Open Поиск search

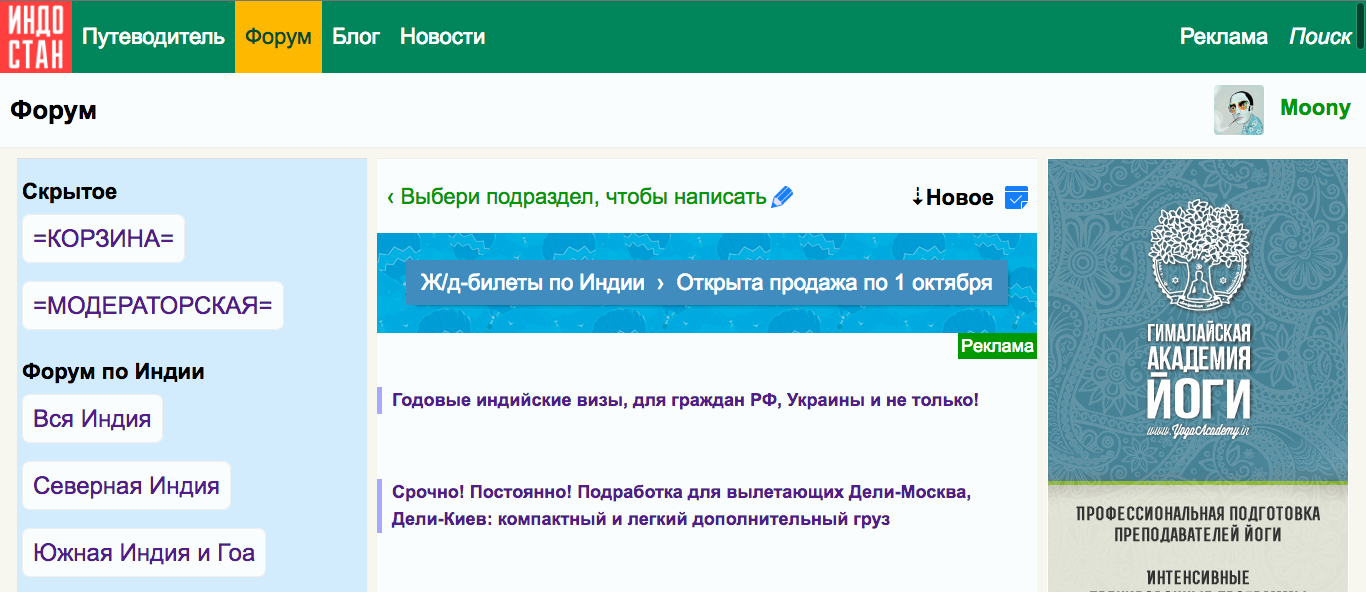click(1320, 37)
